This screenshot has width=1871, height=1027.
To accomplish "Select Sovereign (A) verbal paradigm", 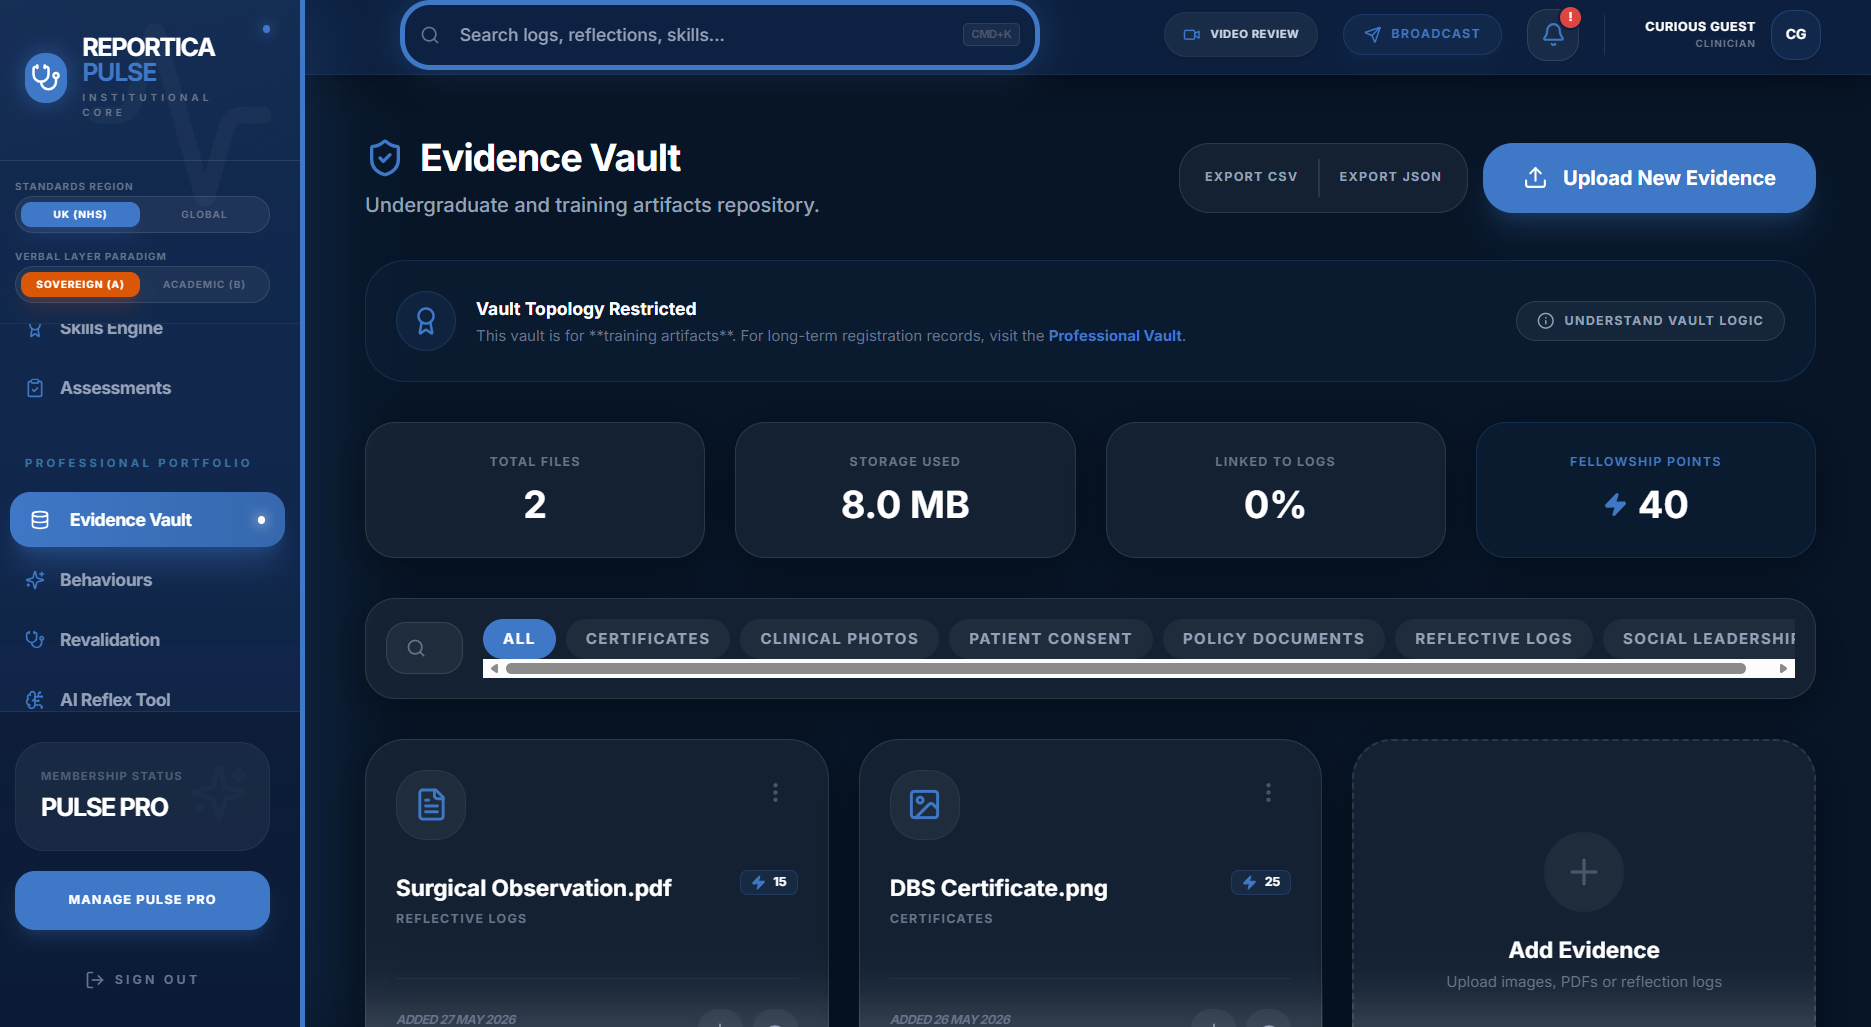I will pyautogui.click(x=80, y=285).
